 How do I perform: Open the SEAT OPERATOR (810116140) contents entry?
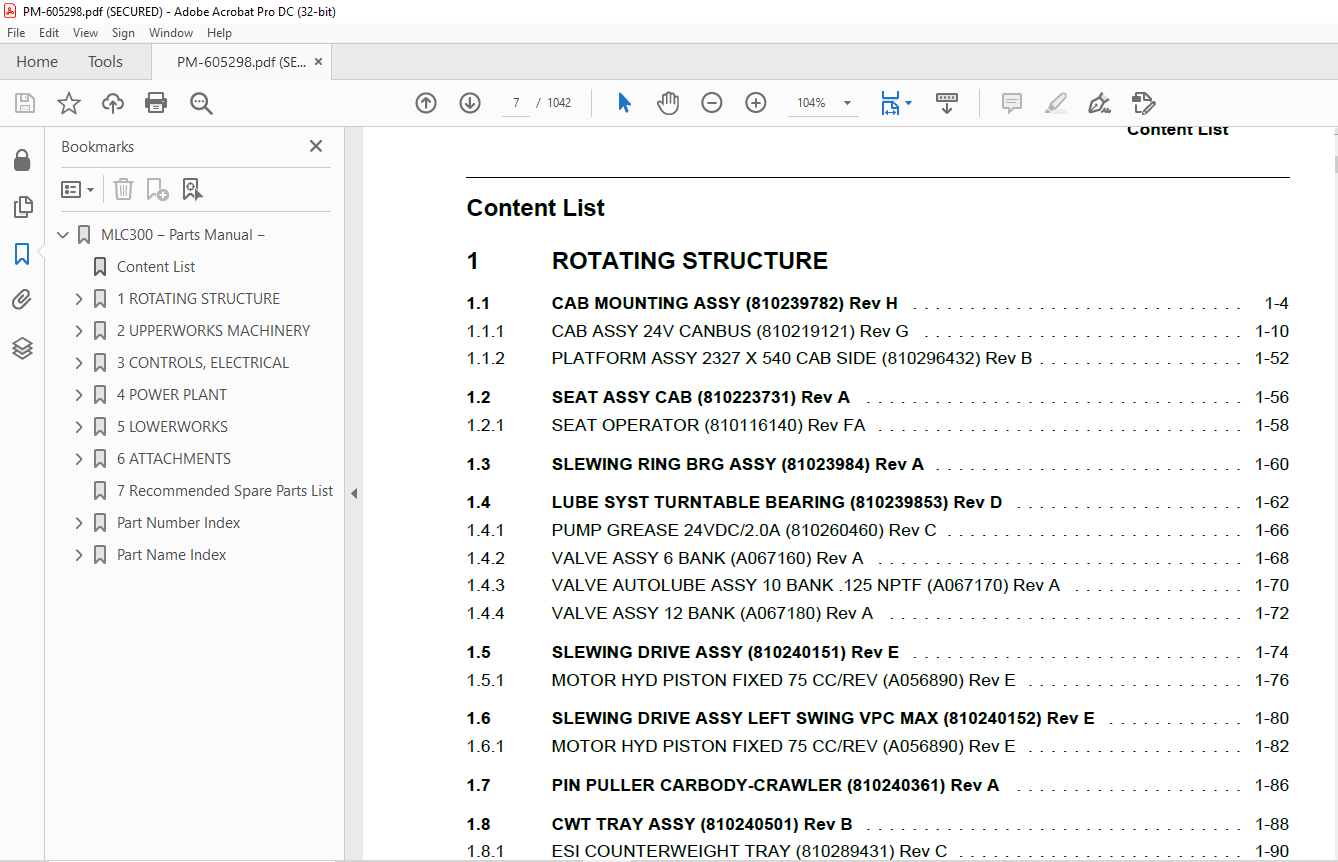click(x=709, y=425)
